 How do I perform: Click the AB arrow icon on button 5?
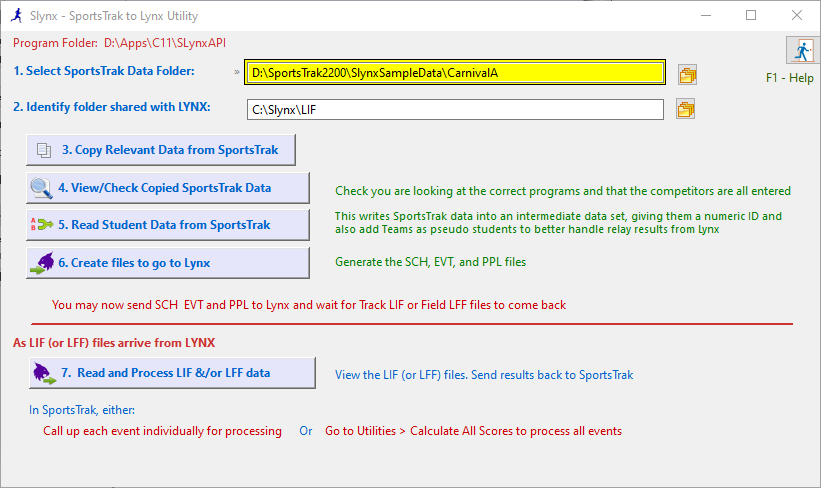click(x=42, y=225)
